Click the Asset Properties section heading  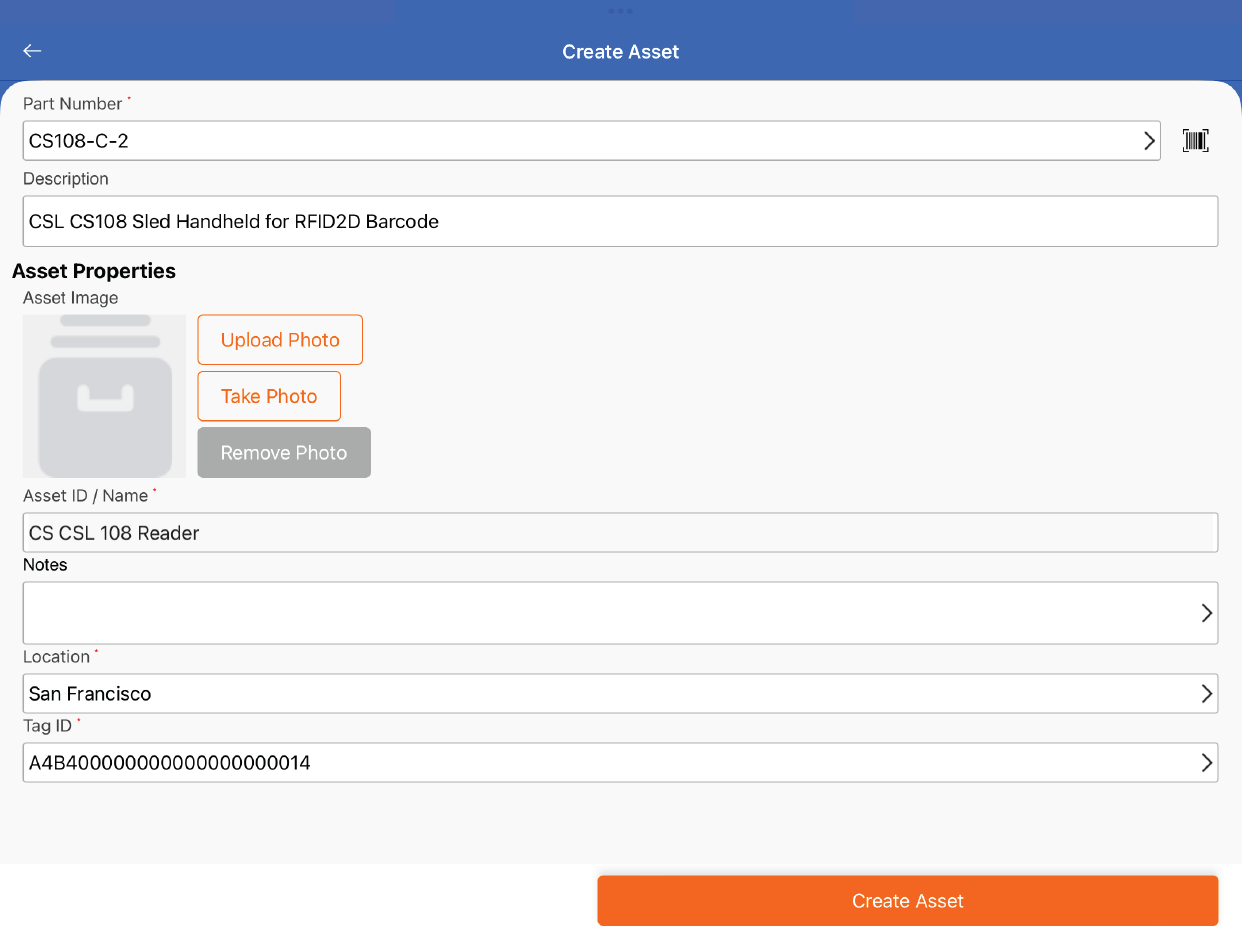[94, 271]
